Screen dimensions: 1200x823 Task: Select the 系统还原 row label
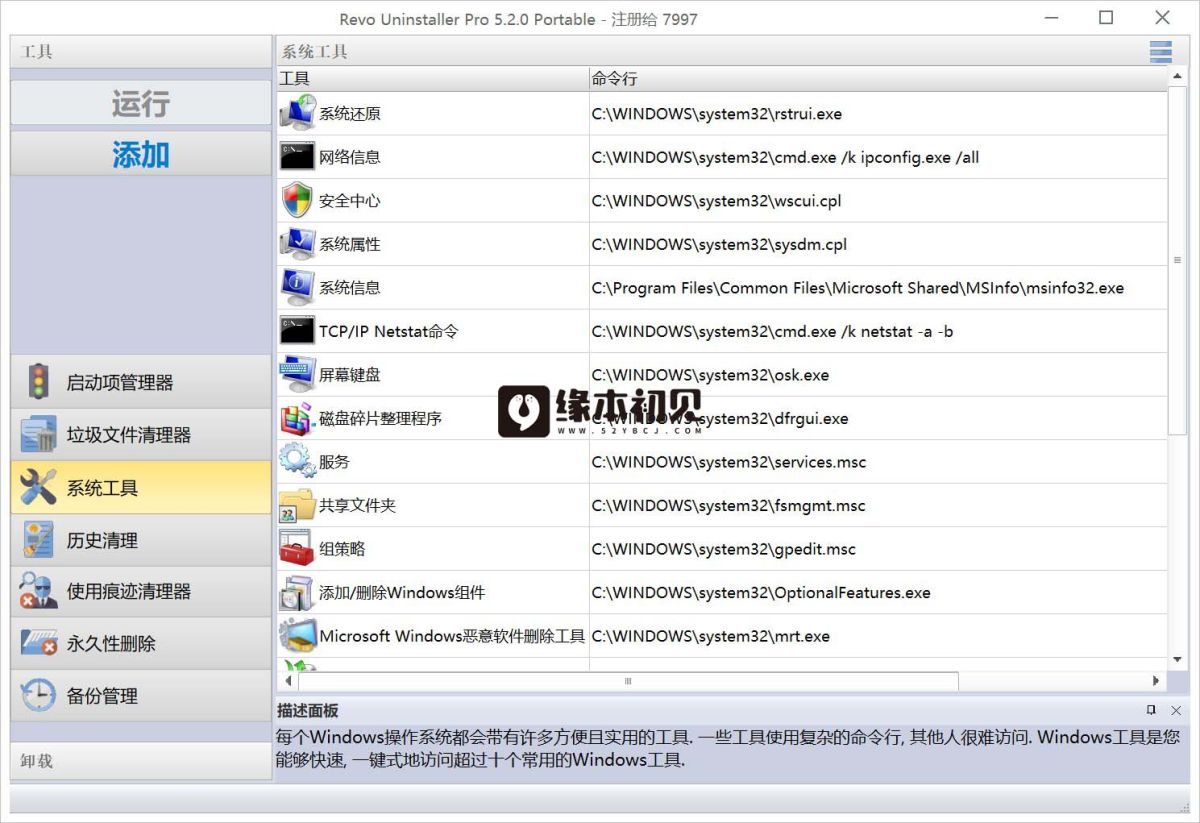[x=349, y=114]
